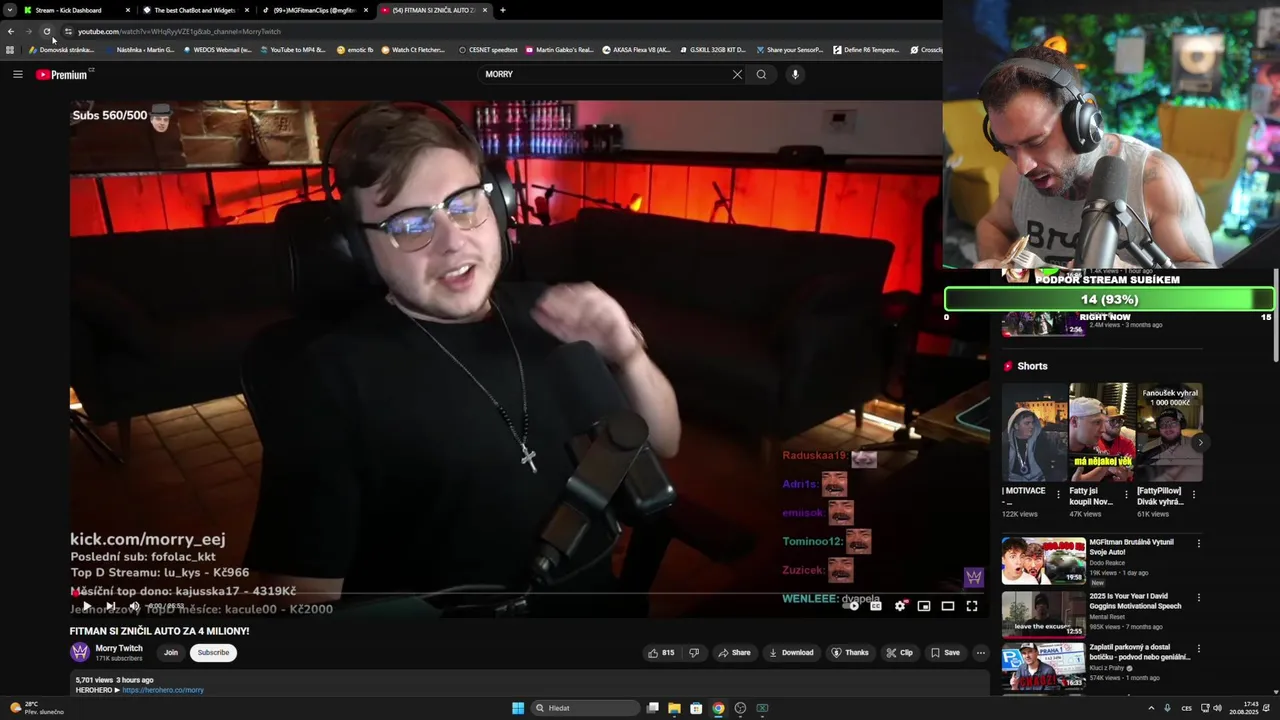1280x720 pixels.
Task: Mute the video player volume
Action: point(134,606)
